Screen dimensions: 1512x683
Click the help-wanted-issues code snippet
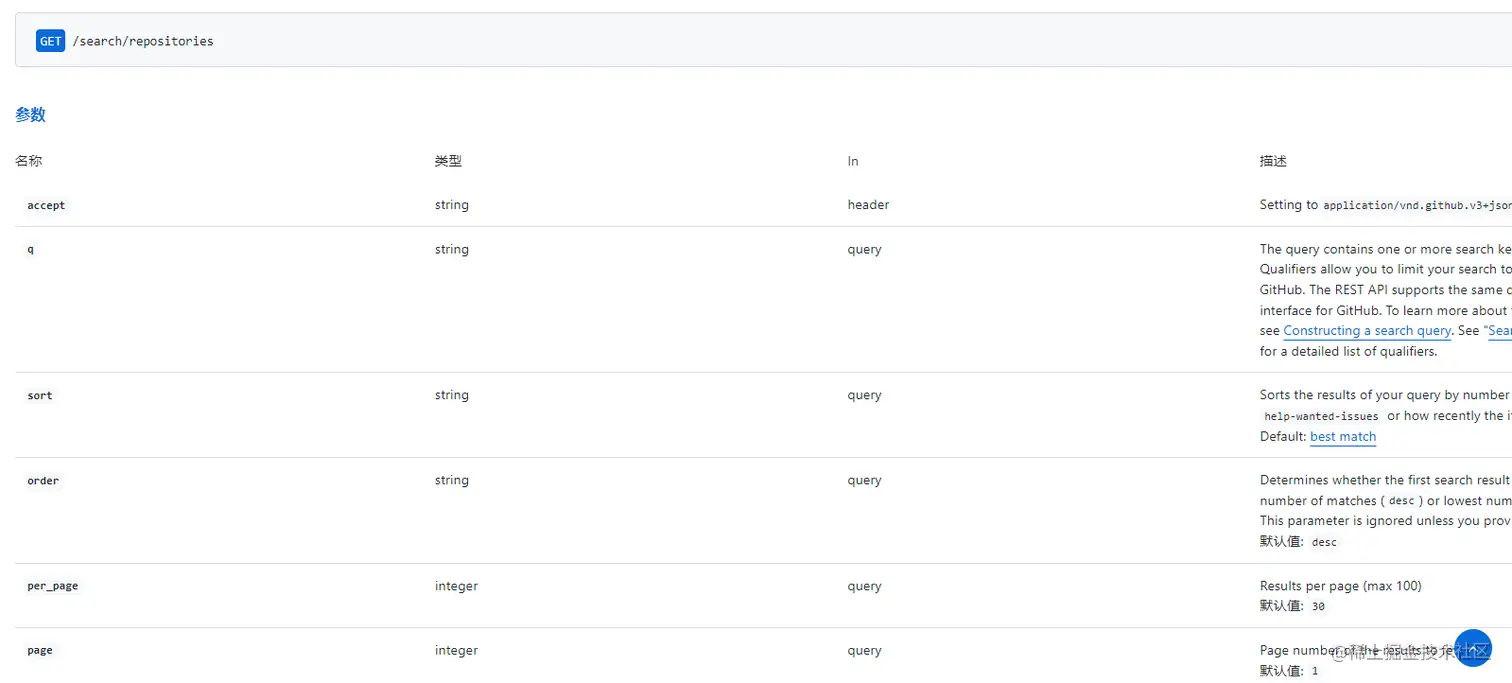click(1321, 416)
